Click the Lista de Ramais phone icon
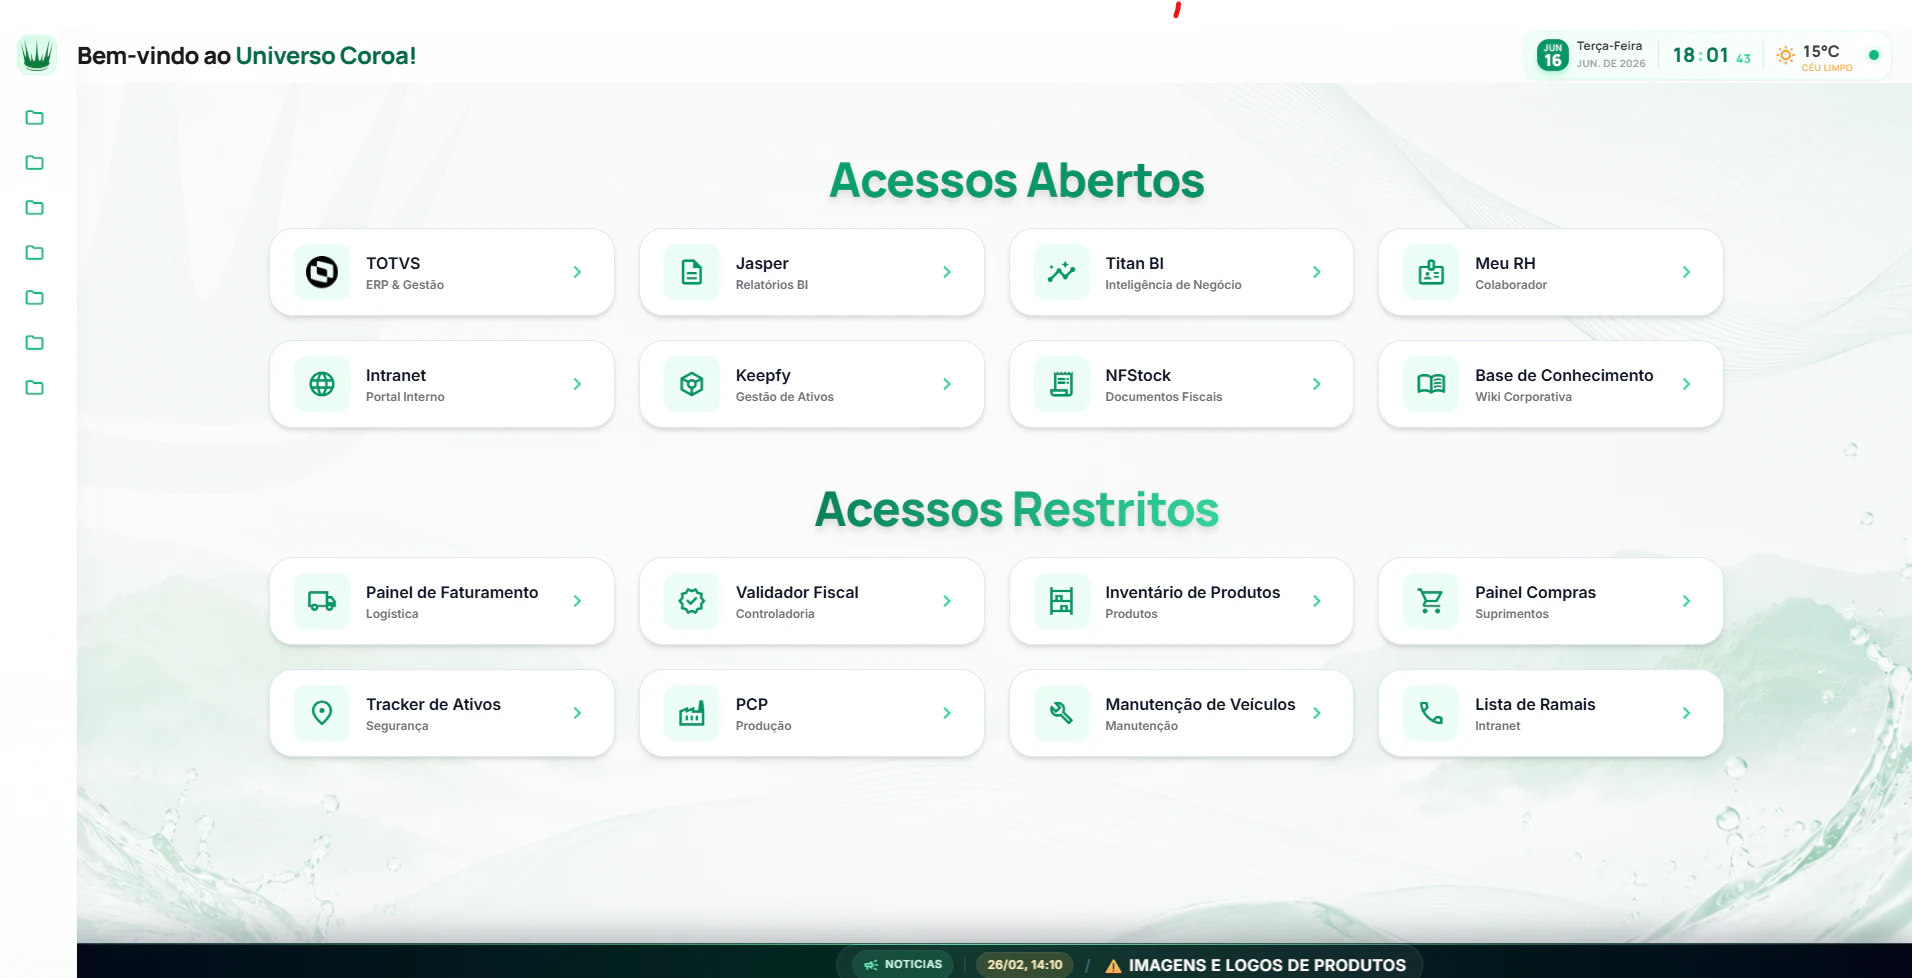The height and width of the screenshot is (978, 1912). click(1431, 713)
